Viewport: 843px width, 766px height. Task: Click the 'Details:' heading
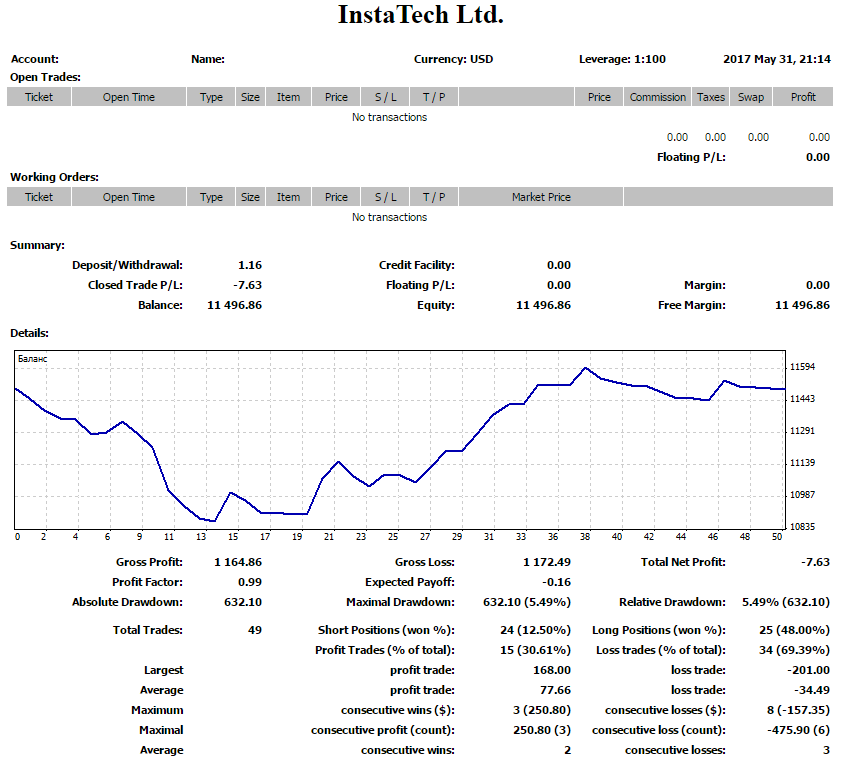pos(29,333)
